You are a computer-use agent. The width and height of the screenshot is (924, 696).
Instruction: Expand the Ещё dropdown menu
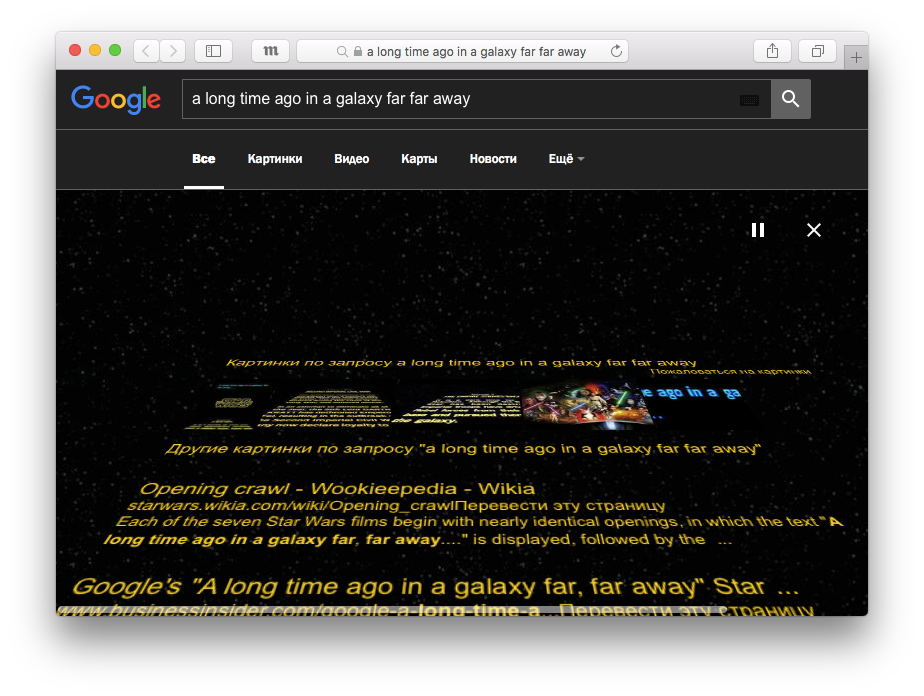(566, 159)
